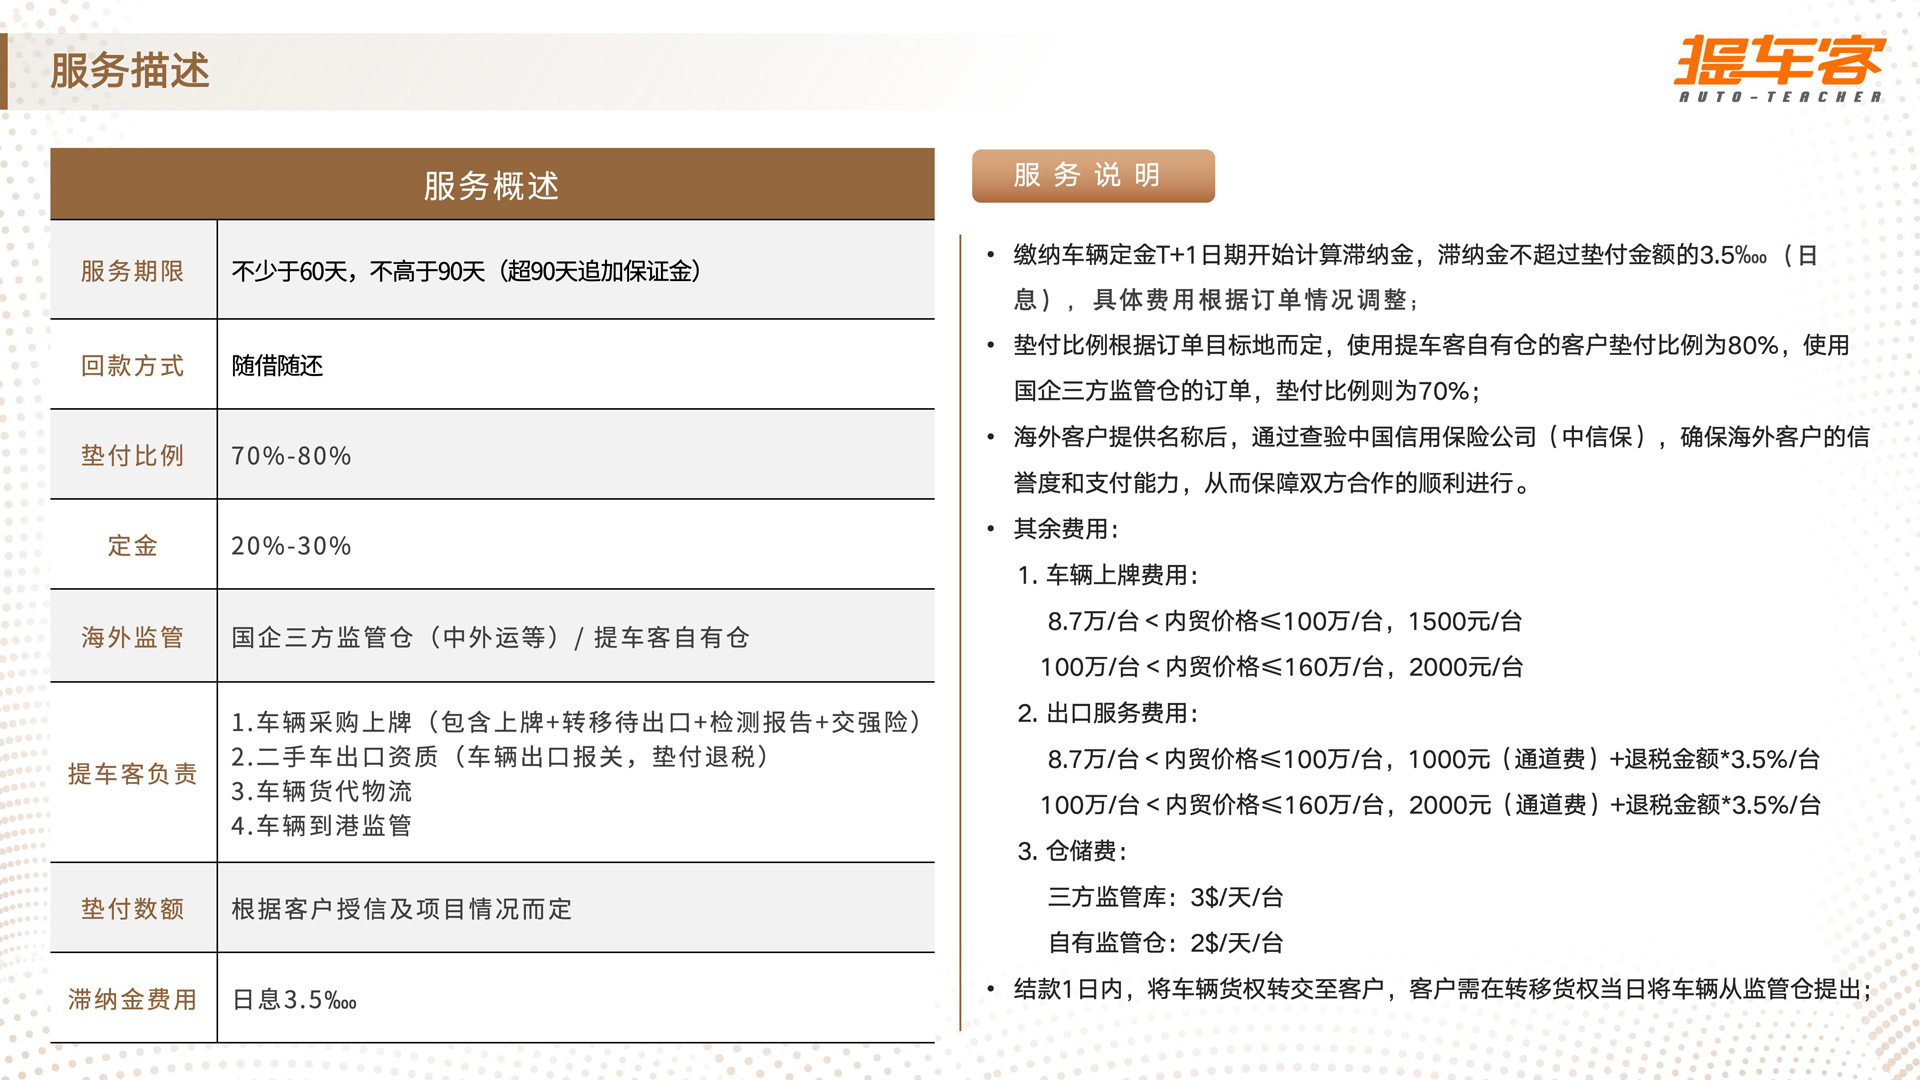This screenshot has width=1920, height=1080.
Task: Click the 服务说明 button label
Action: [x=1087, y=175]
